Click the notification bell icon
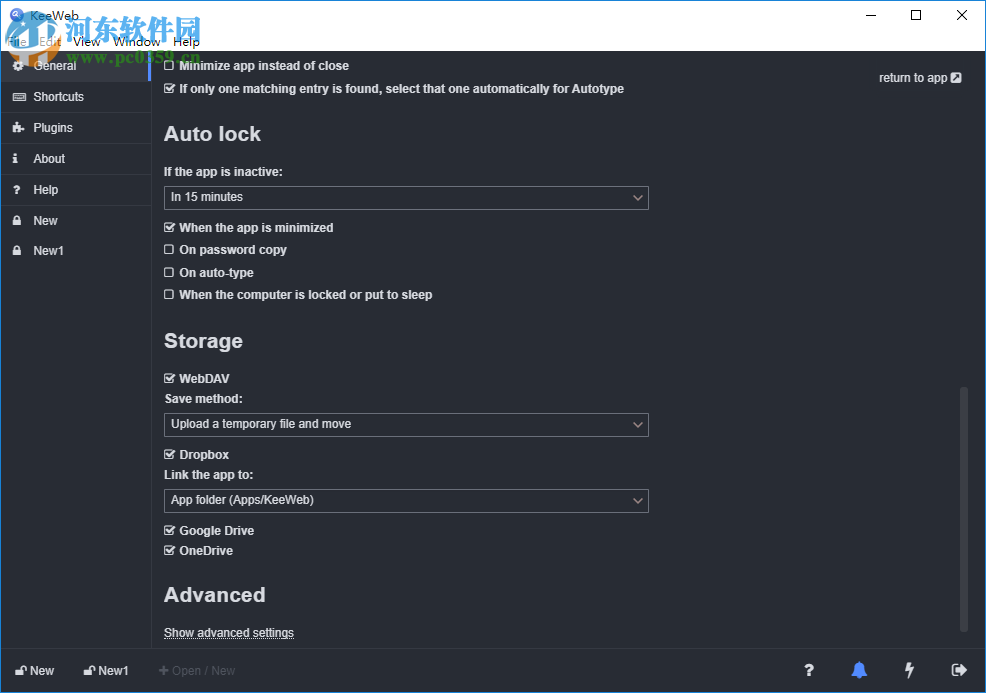 (x=859, y=670)
